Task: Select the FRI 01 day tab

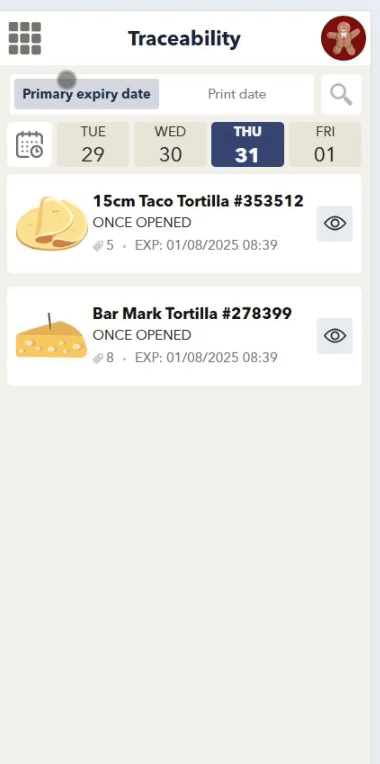Action: 325,144
